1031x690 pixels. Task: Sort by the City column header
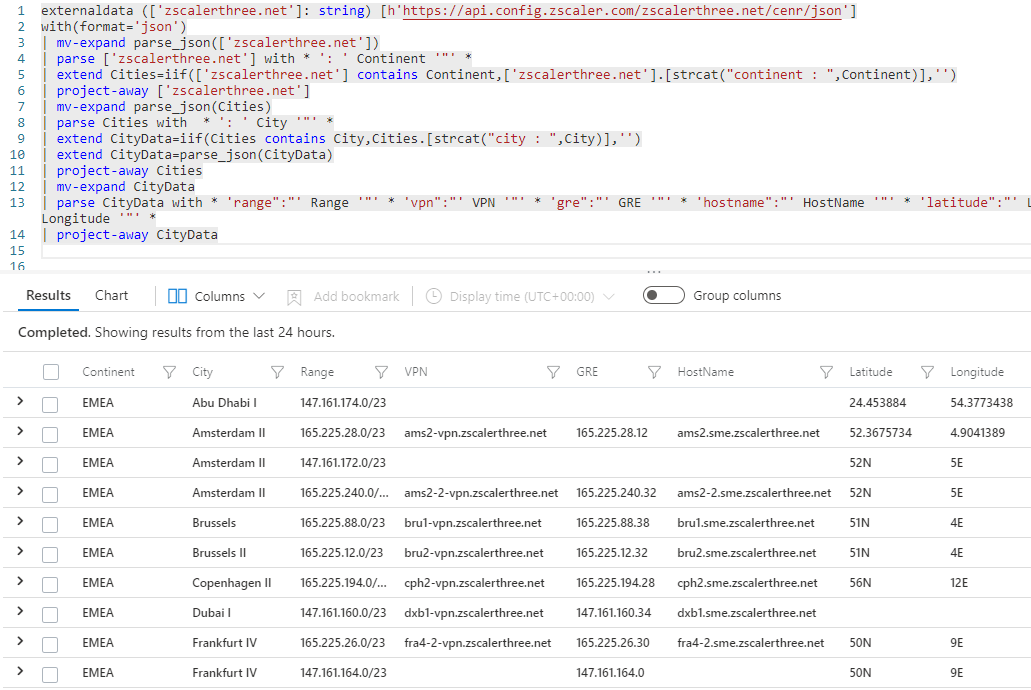(203, 372)
